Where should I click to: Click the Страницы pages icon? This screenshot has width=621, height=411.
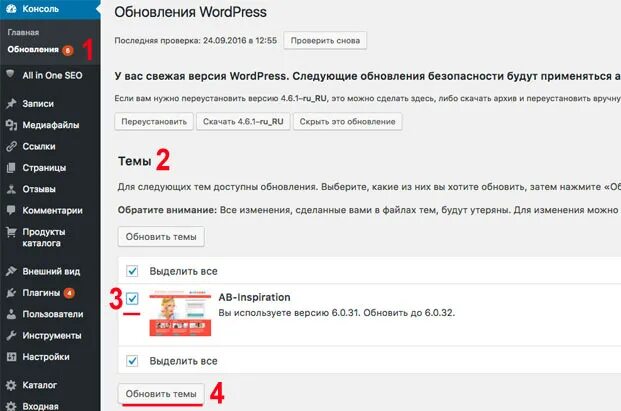point(11,167)
